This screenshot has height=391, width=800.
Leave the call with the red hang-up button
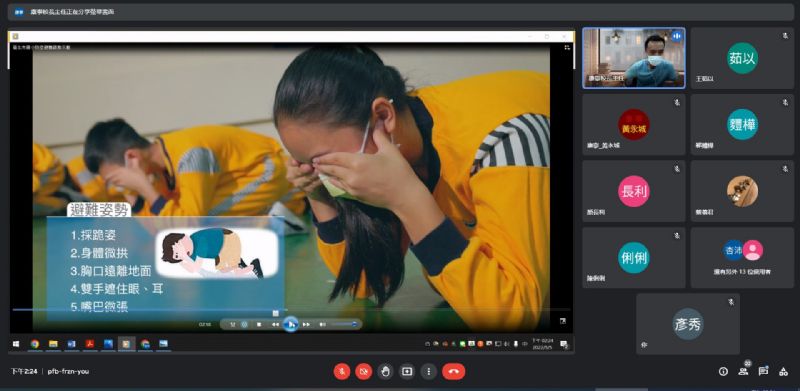454,372
